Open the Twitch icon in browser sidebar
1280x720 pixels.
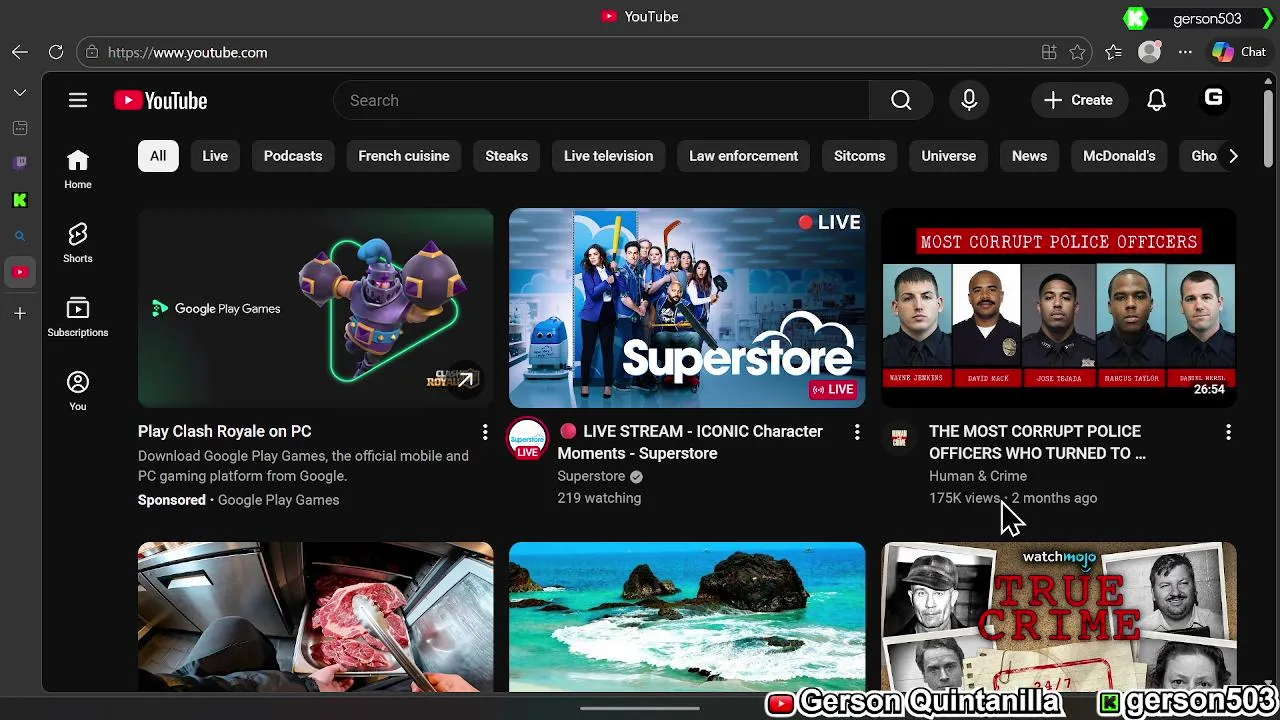tap(20, 163)
